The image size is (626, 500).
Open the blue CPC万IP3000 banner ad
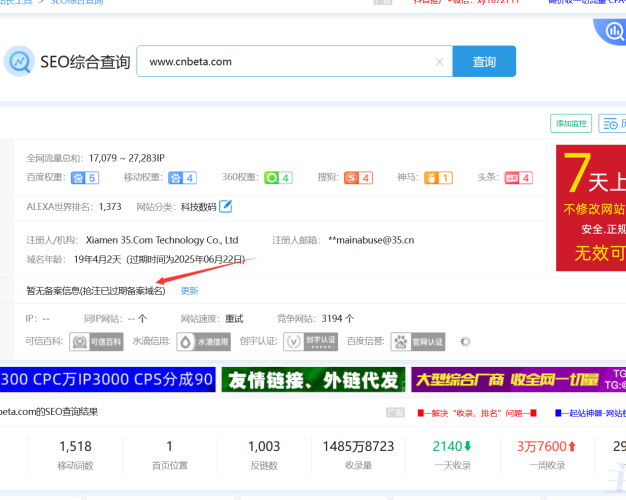(108, 379)
